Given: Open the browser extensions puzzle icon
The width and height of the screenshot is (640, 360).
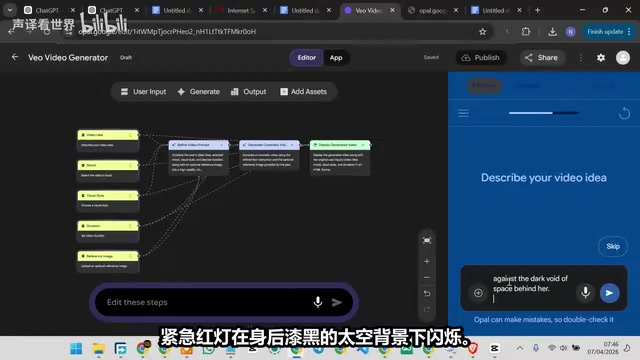Looking at the screenshot, I should (526, 31).
